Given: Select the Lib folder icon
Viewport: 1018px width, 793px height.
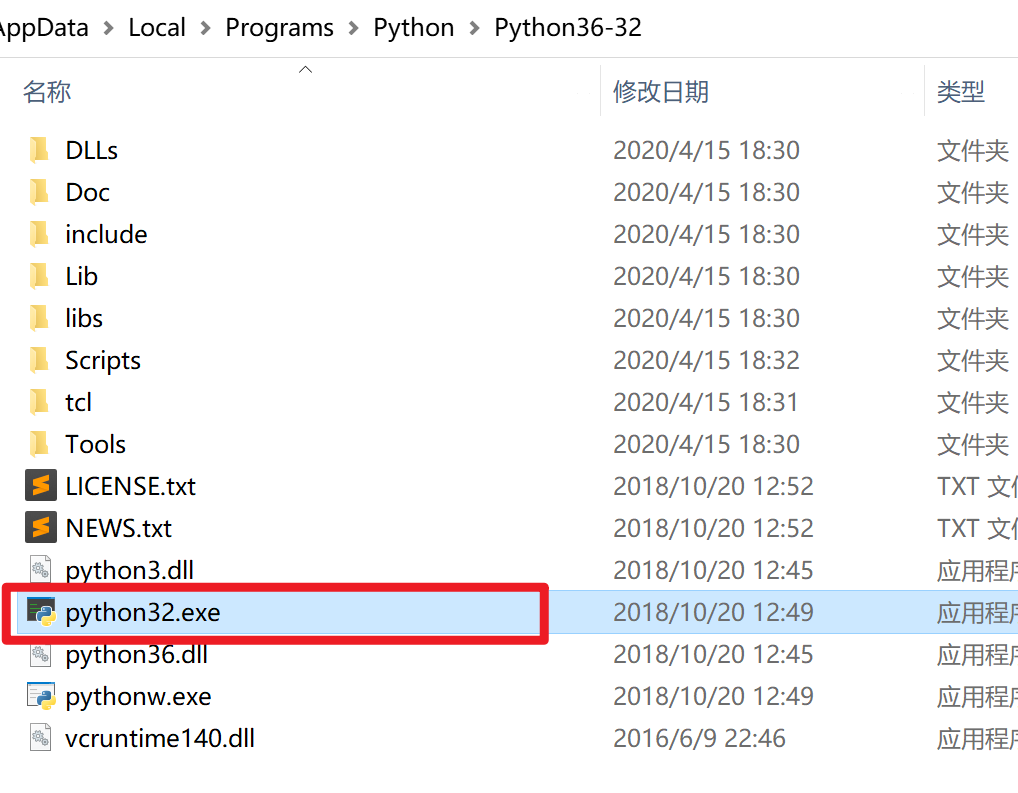Looking at the screenshot, I should click(40, 276).
